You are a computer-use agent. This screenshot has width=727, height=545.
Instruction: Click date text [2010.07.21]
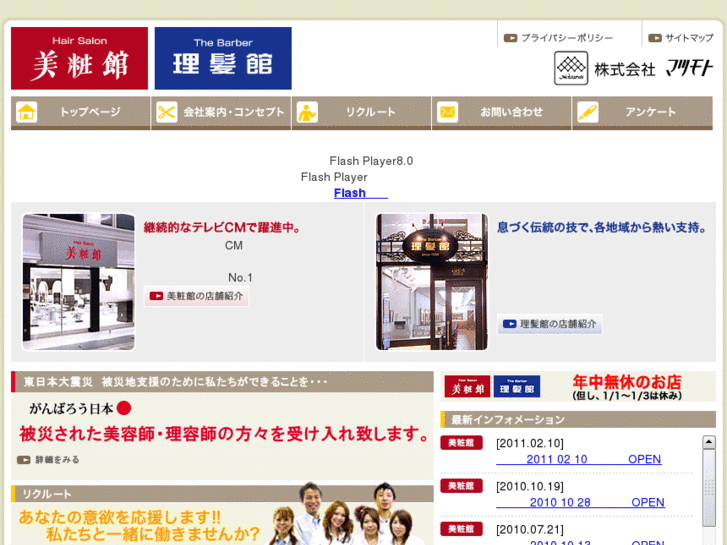(530, 530)
